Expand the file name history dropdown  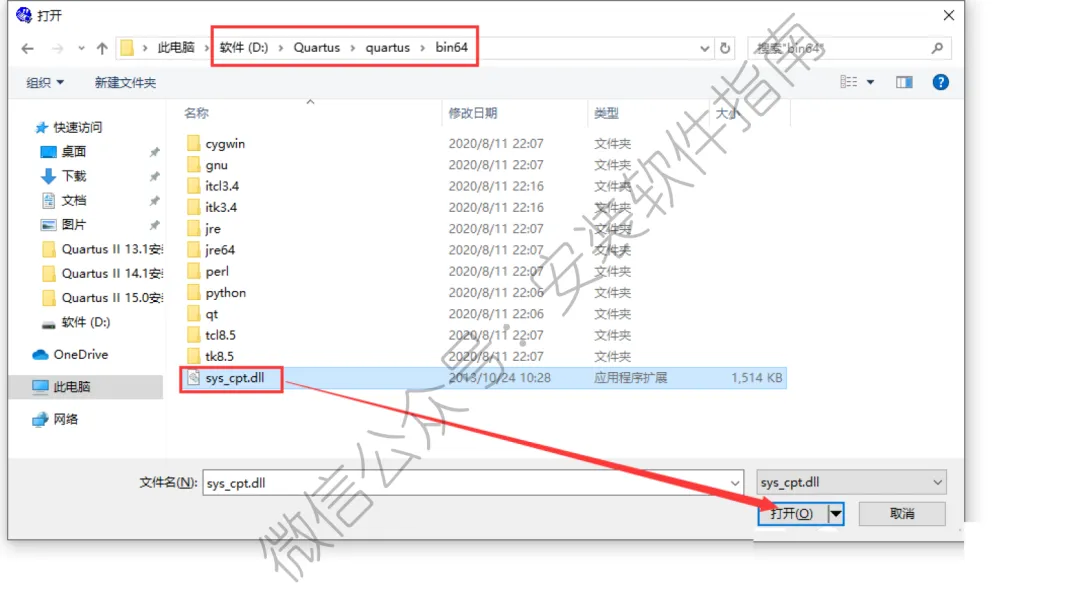point(735,483)
